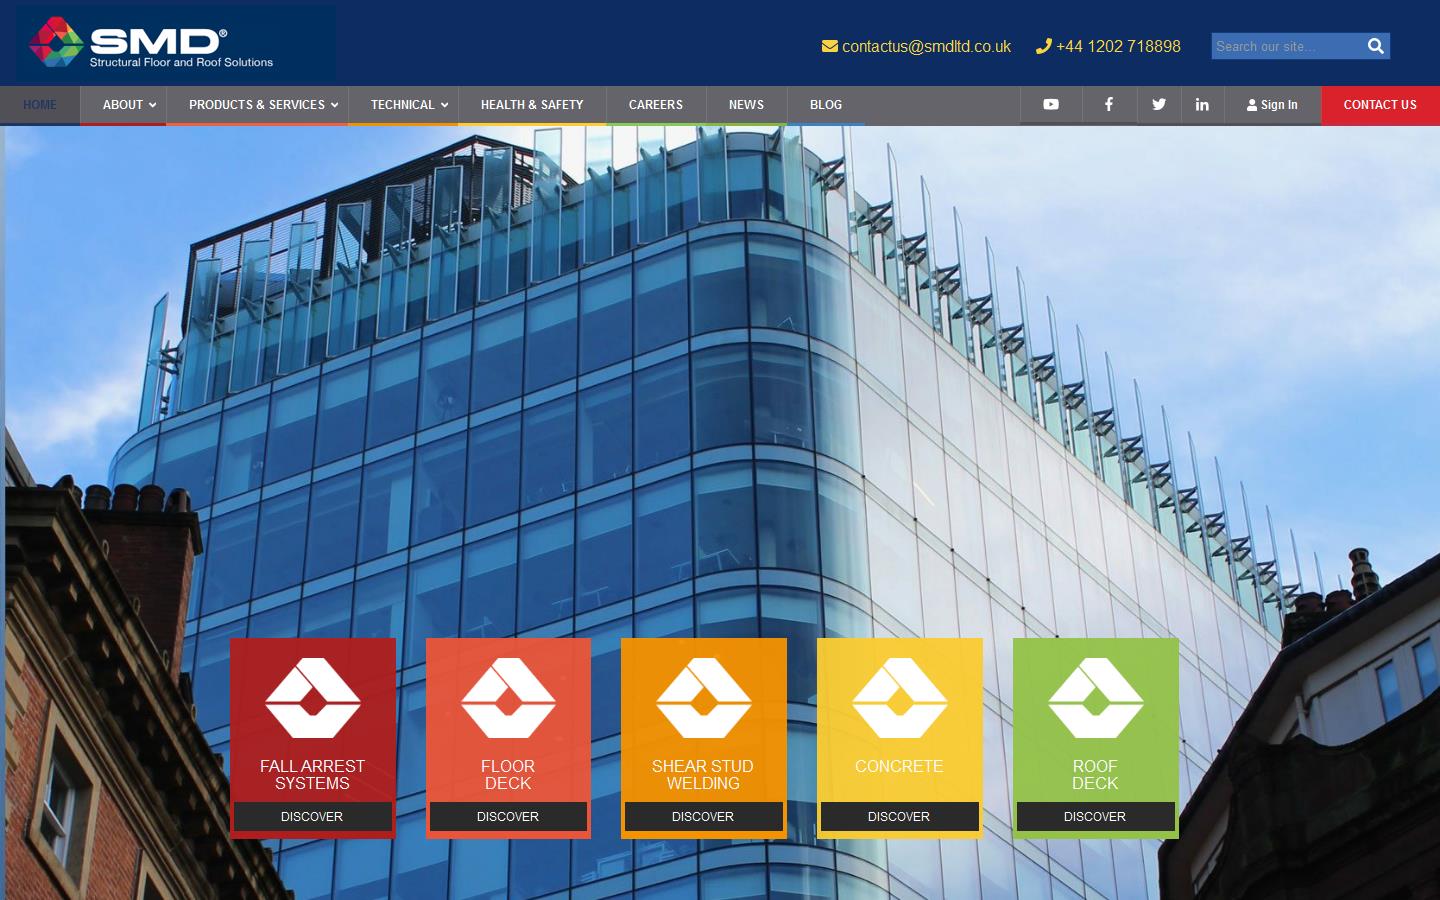Click the phone icon next to the number
The height and width of the screenshot is (900, 1440).
[1043, 46]
